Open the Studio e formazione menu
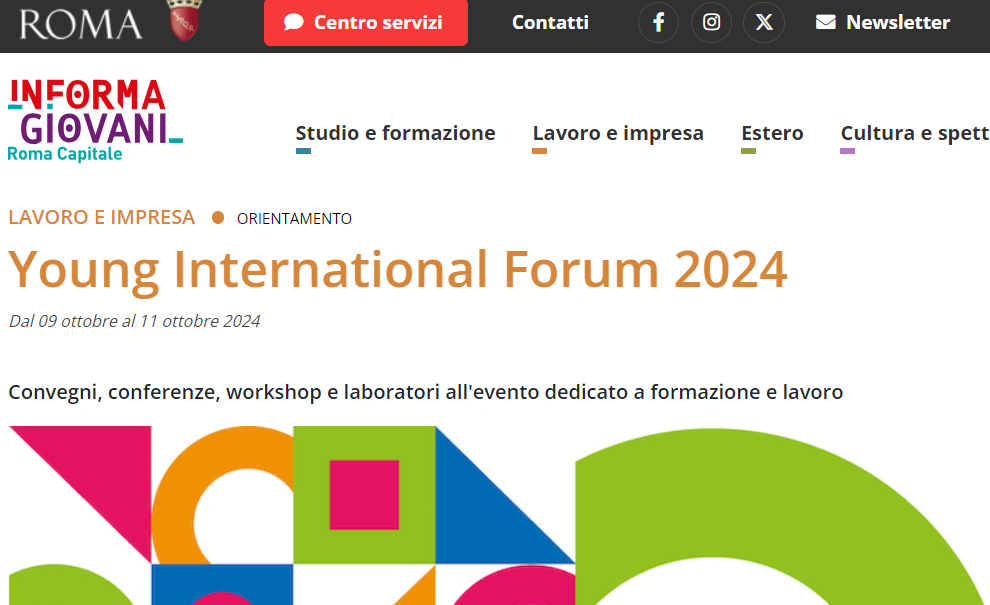The height and width of the screenshot is (605, 990). (395, 133)
